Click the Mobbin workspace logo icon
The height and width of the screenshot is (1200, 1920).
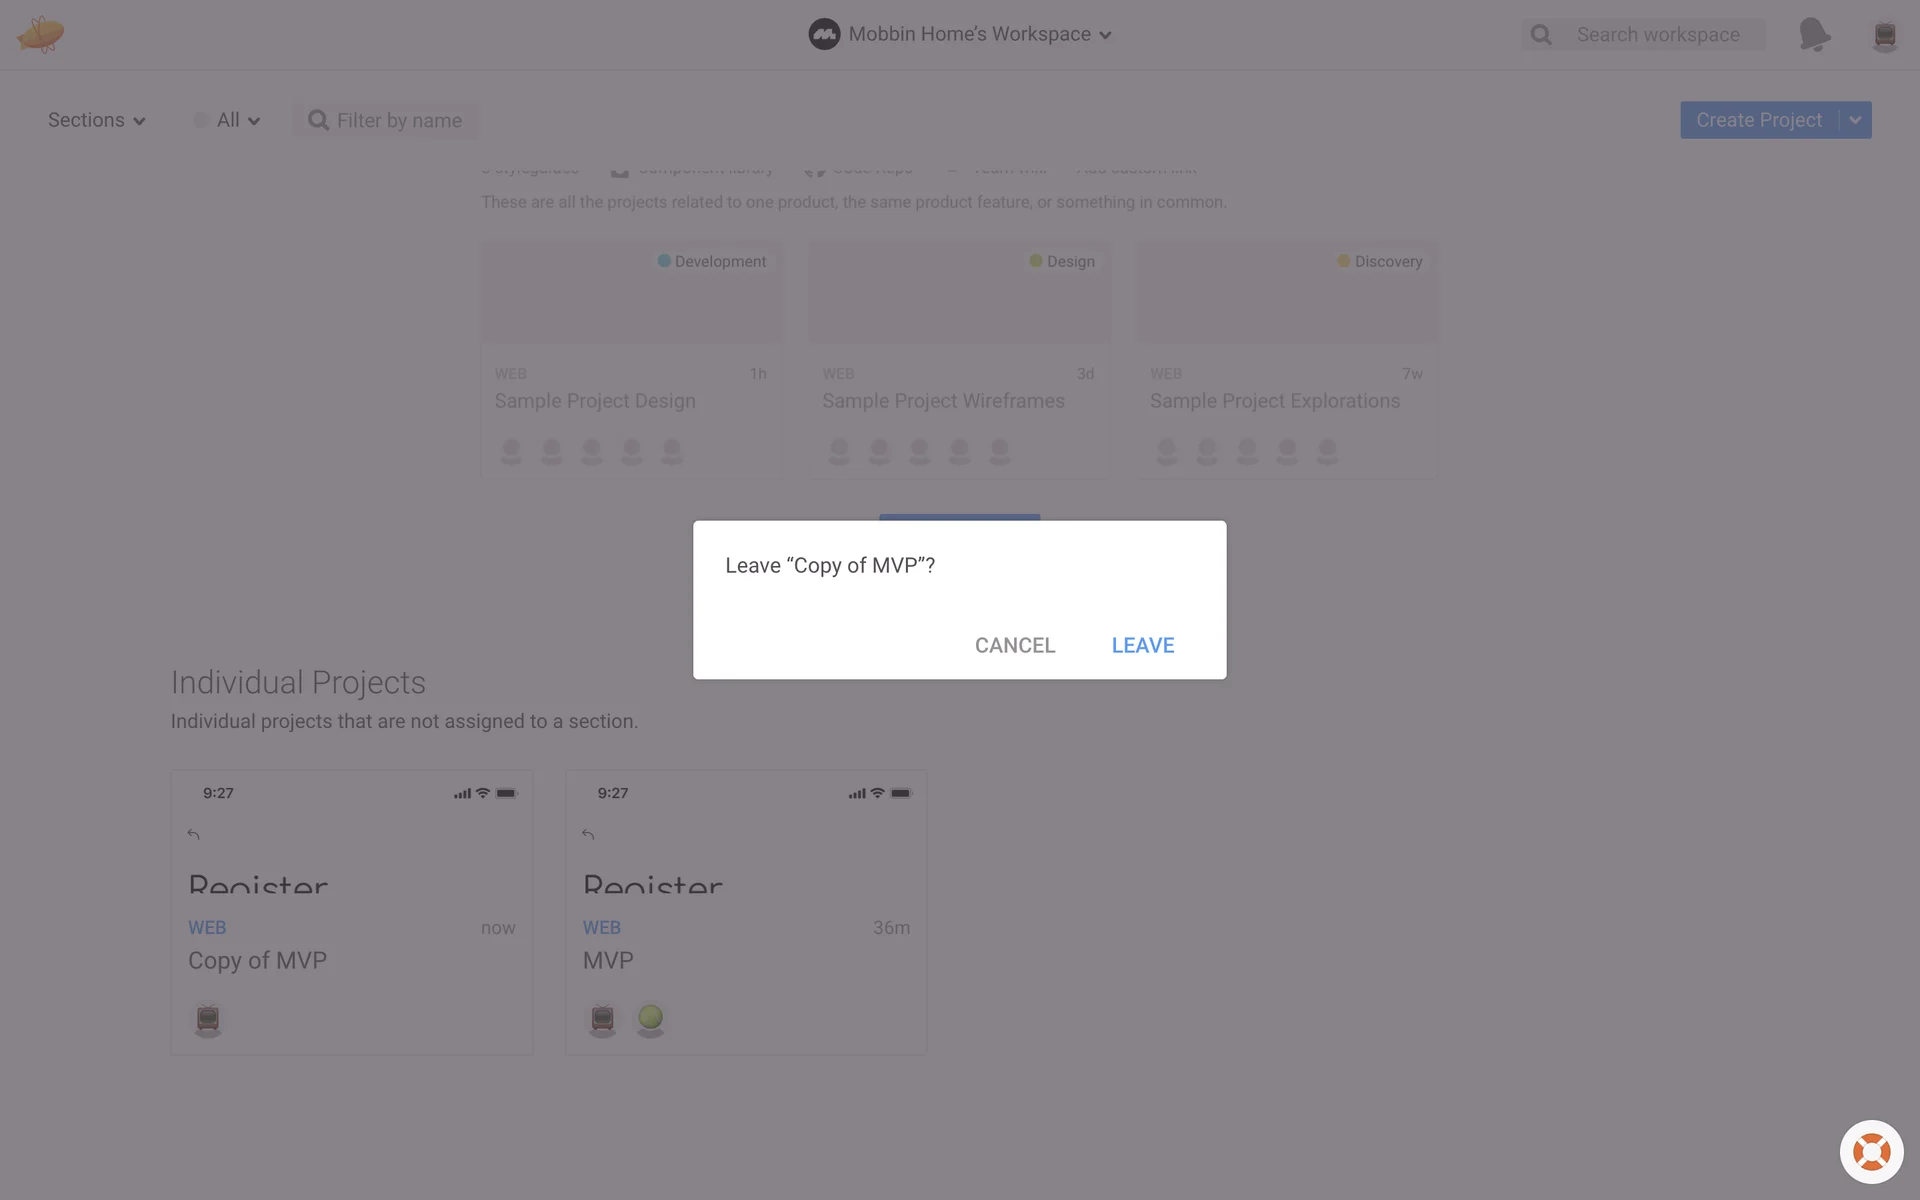tap(824, 34)
